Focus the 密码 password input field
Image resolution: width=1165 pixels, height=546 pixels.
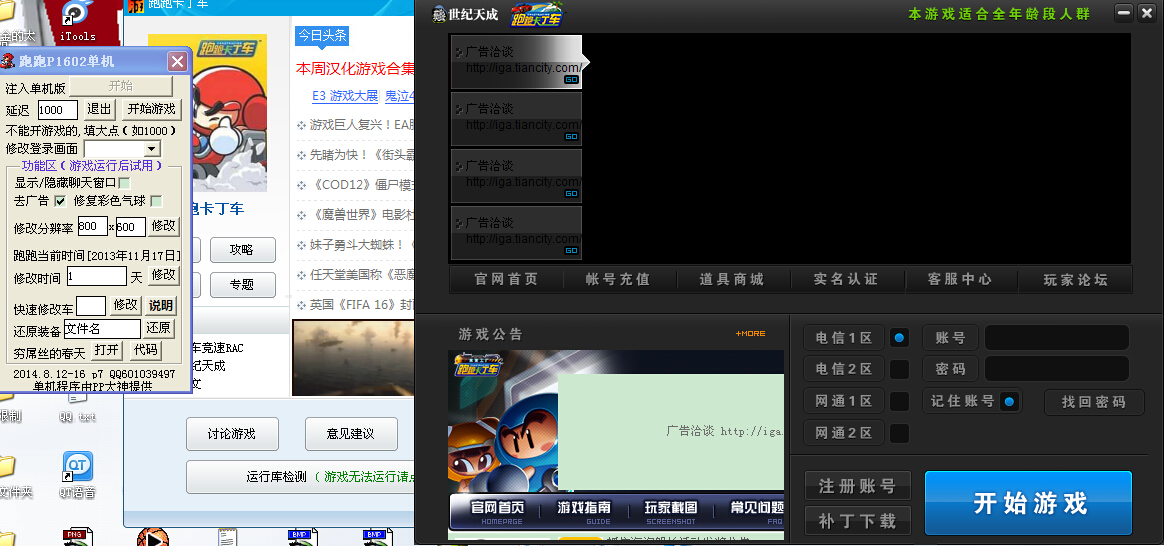[1057, 369]
